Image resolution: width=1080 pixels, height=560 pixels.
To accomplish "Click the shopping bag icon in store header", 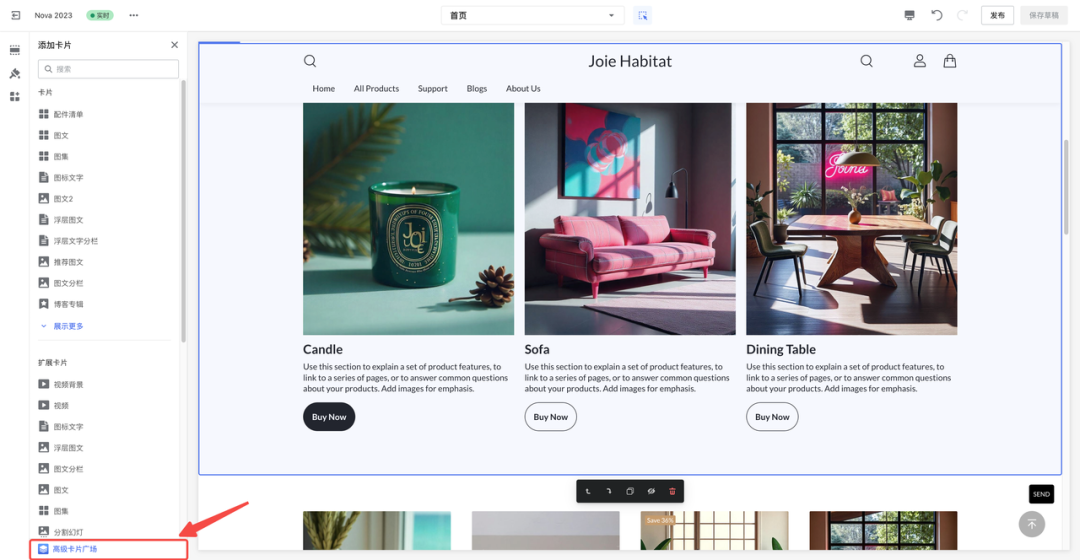I will (949, 61).
